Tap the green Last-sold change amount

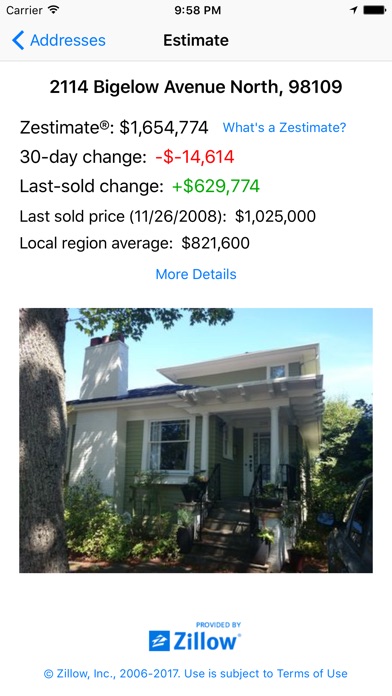[x=216, y=186]
